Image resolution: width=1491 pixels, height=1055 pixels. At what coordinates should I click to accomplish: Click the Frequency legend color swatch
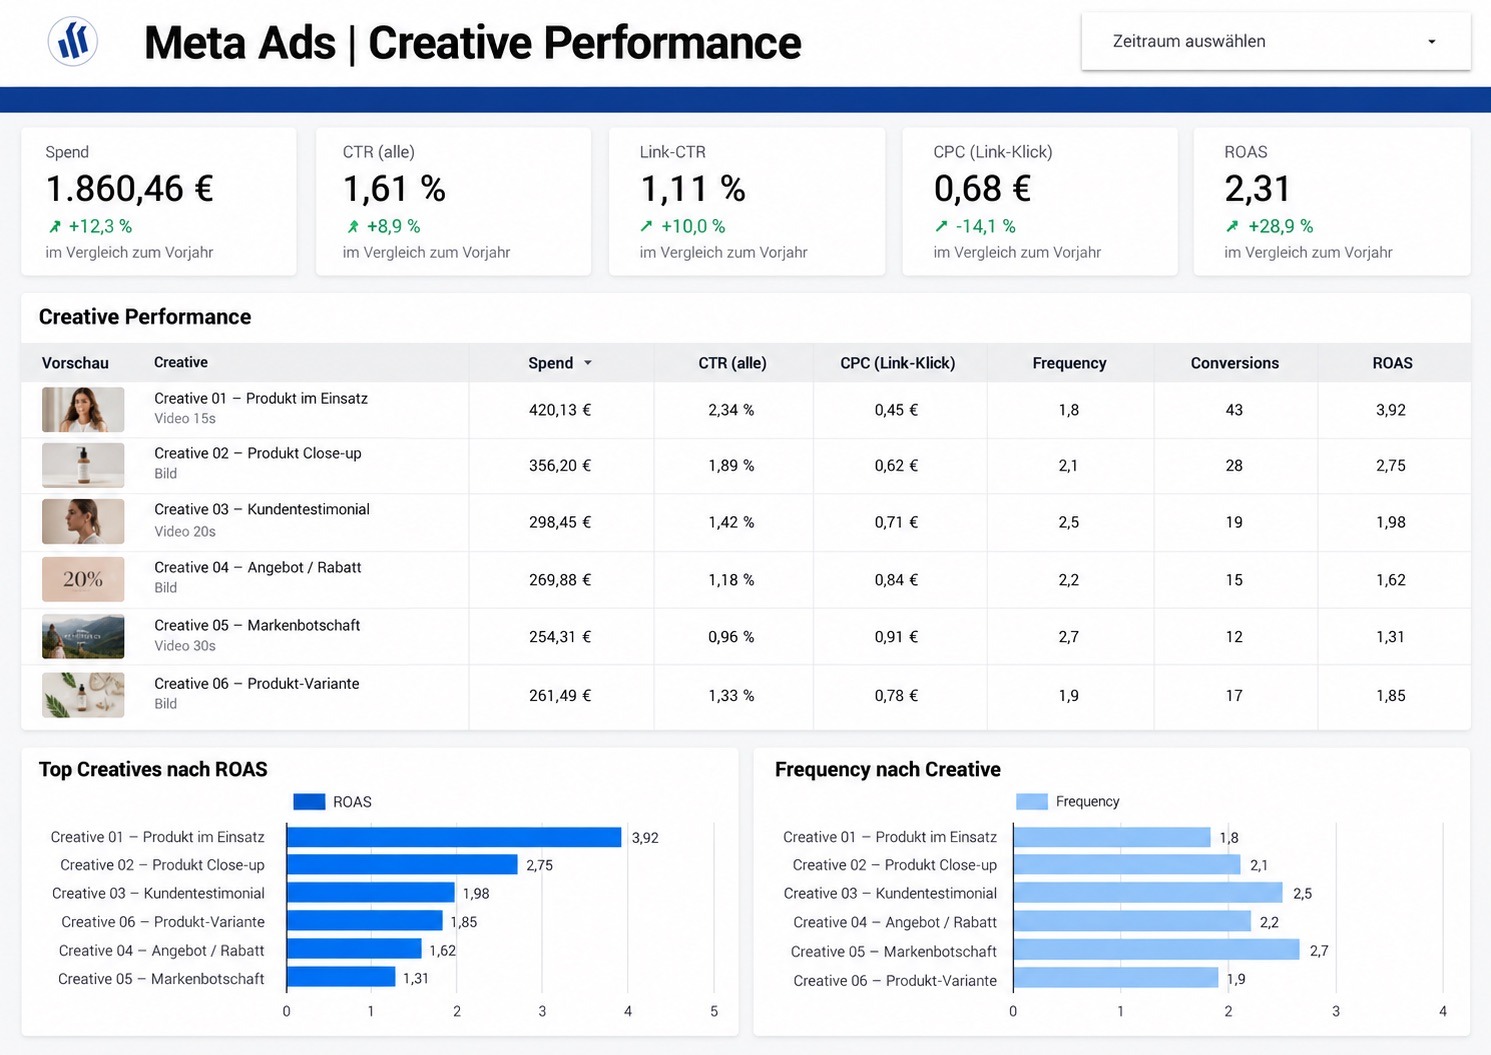[1031, 802]
